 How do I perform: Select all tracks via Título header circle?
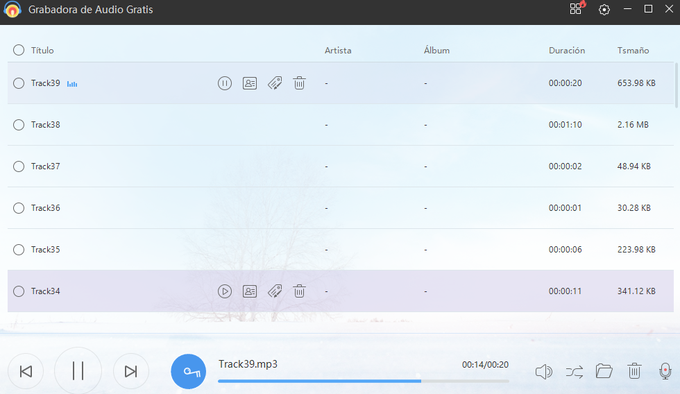[x=19, y=50]
